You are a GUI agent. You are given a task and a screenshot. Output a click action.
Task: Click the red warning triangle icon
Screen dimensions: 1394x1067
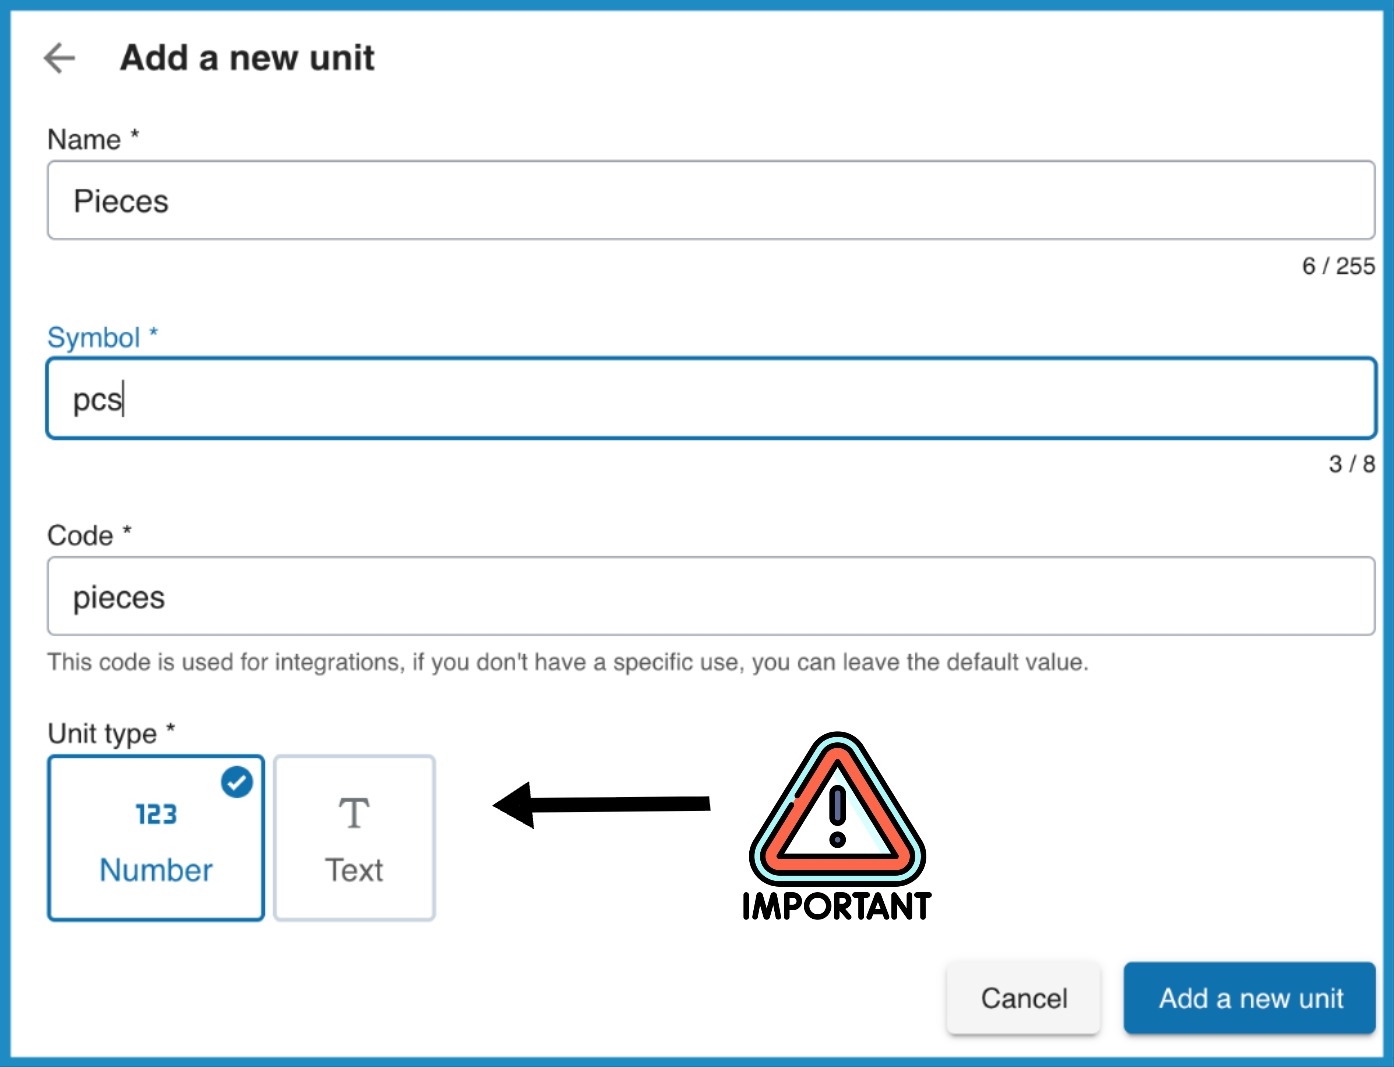(838, 809)
